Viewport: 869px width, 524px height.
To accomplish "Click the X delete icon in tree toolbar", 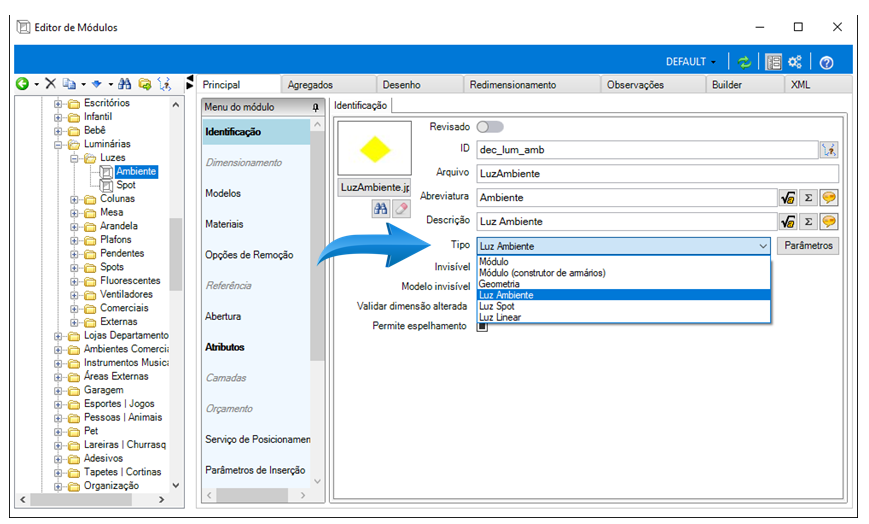I will (50, 84).
